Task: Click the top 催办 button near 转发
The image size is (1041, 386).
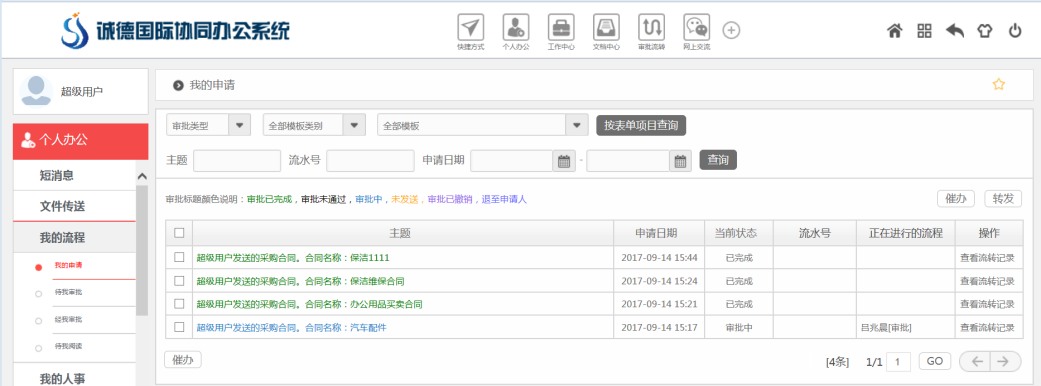Action: coord(955,199)
